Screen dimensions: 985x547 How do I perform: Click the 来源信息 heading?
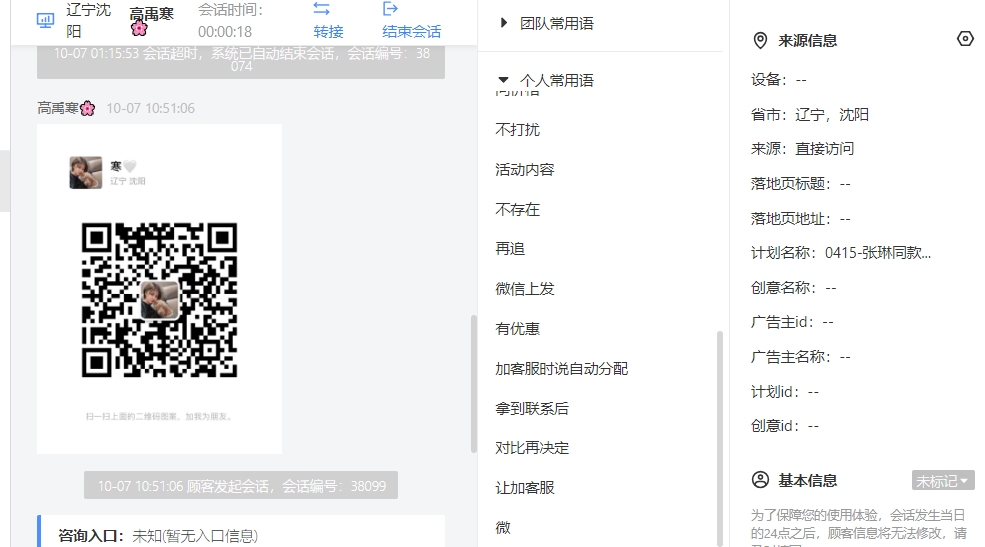[807, 41]
